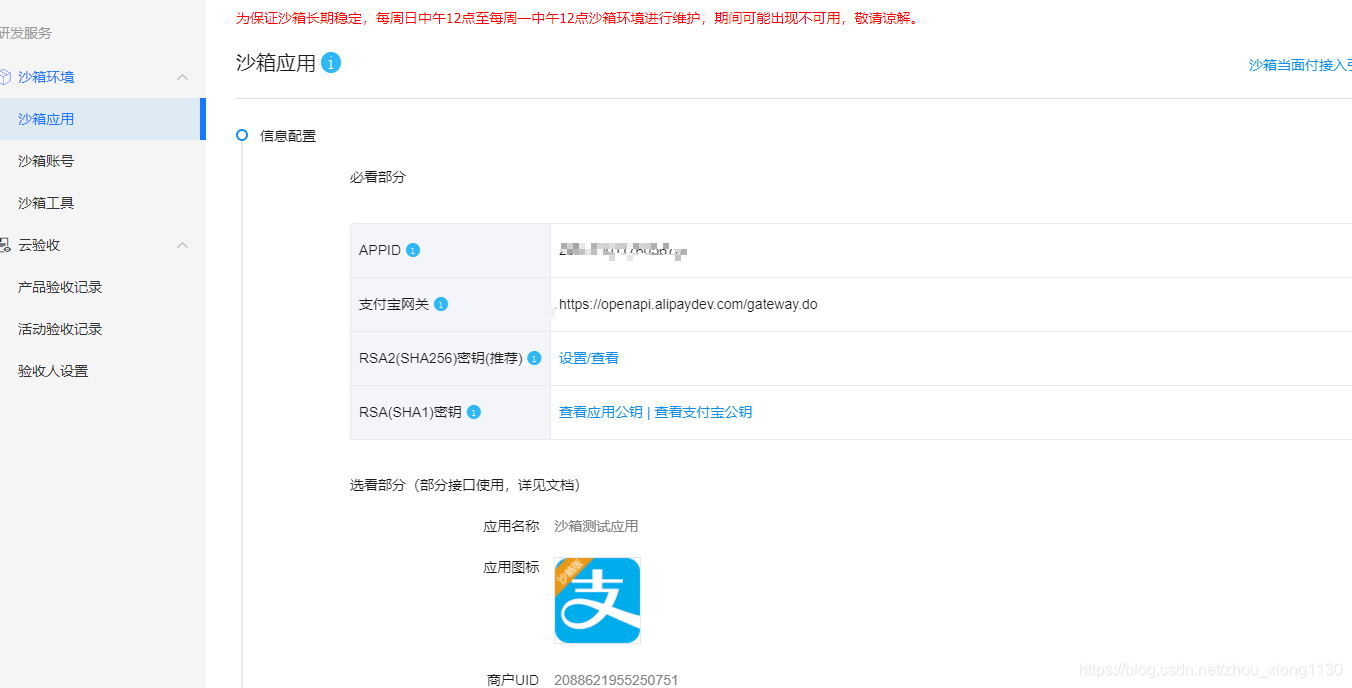Collapse the 云验收 menu section
Viewport: 1352px width, 688px height.
click(182, 245)
